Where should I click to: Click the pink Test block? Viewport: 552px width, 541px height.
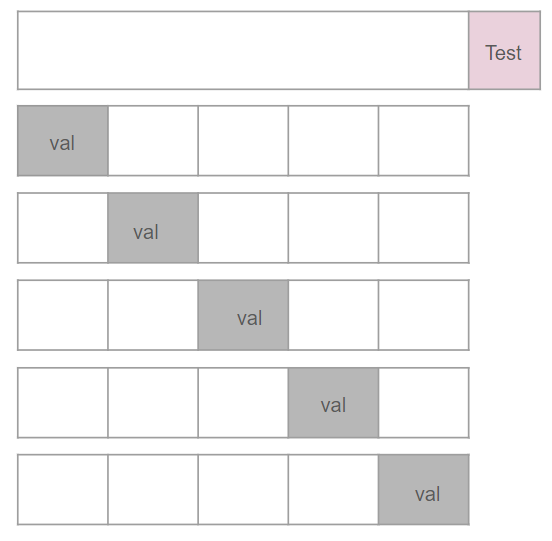click(x=504, y=50)
